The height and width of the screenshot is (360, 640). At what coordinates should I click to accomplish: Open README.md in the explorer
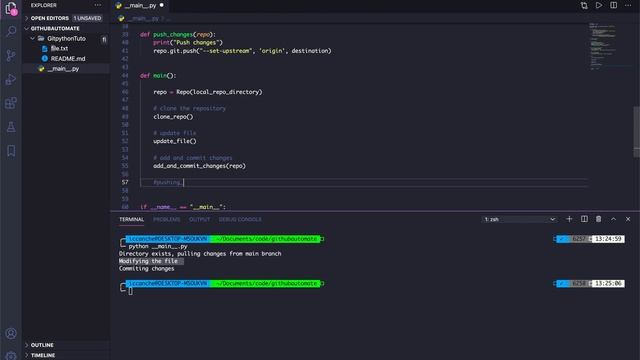click(x=68, y=58)
